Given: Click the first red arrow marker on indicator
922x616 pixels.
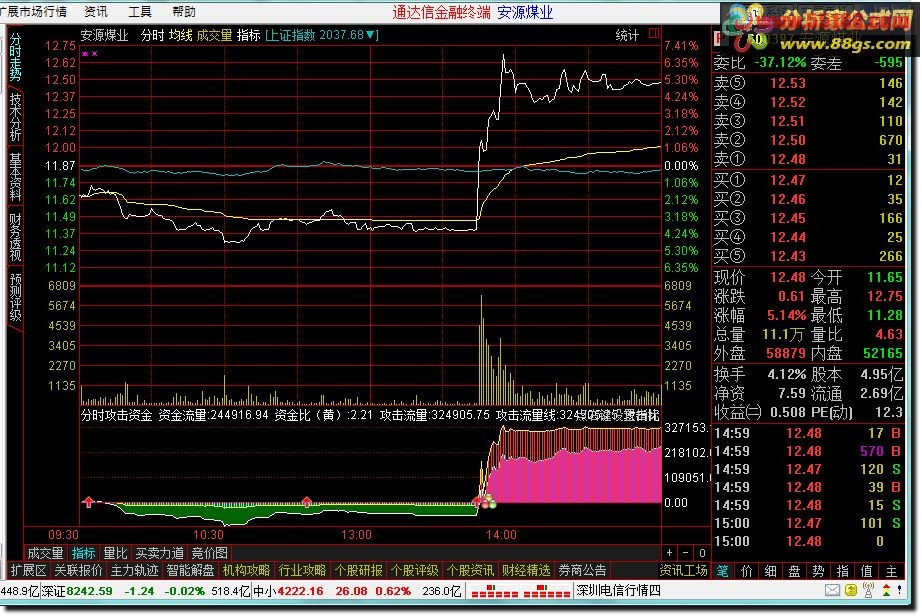Looking at the screenshot, I should click(x=88, y=501).
